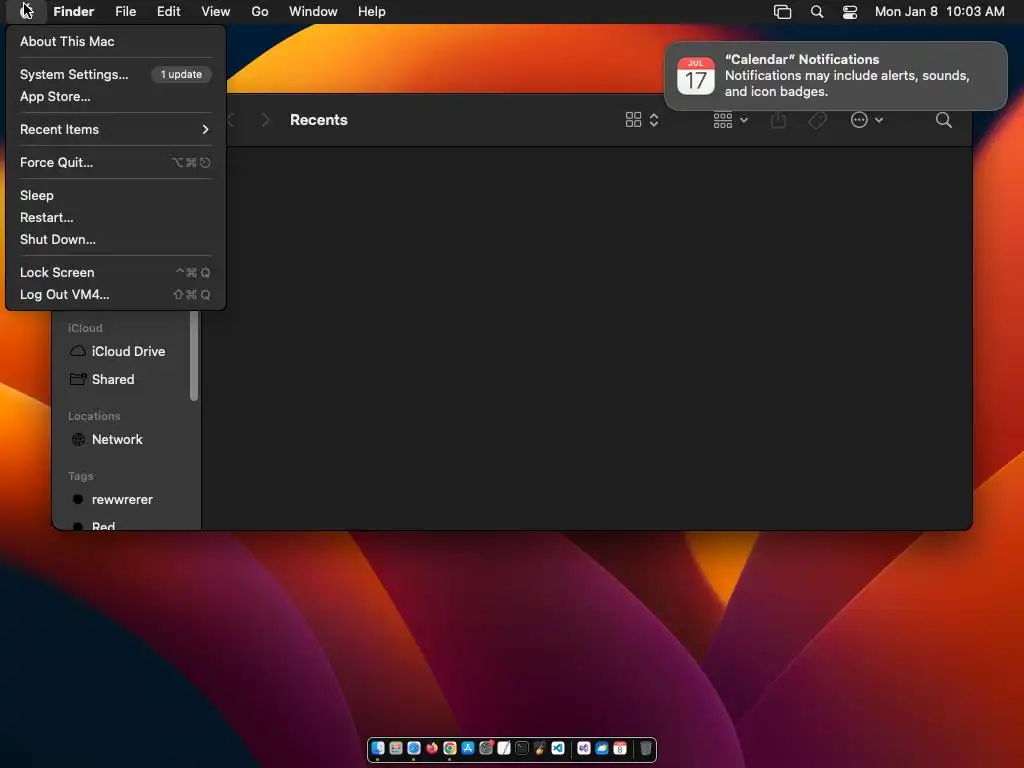Click Tags section header
Screen dimensions: 1024x768
80,476
